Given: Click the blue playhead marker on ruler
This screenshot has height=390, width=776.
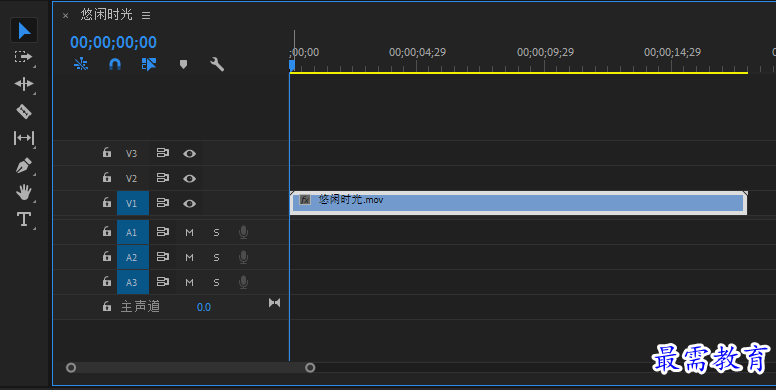Looking at the screenshot, I should (x=292, y=65).
